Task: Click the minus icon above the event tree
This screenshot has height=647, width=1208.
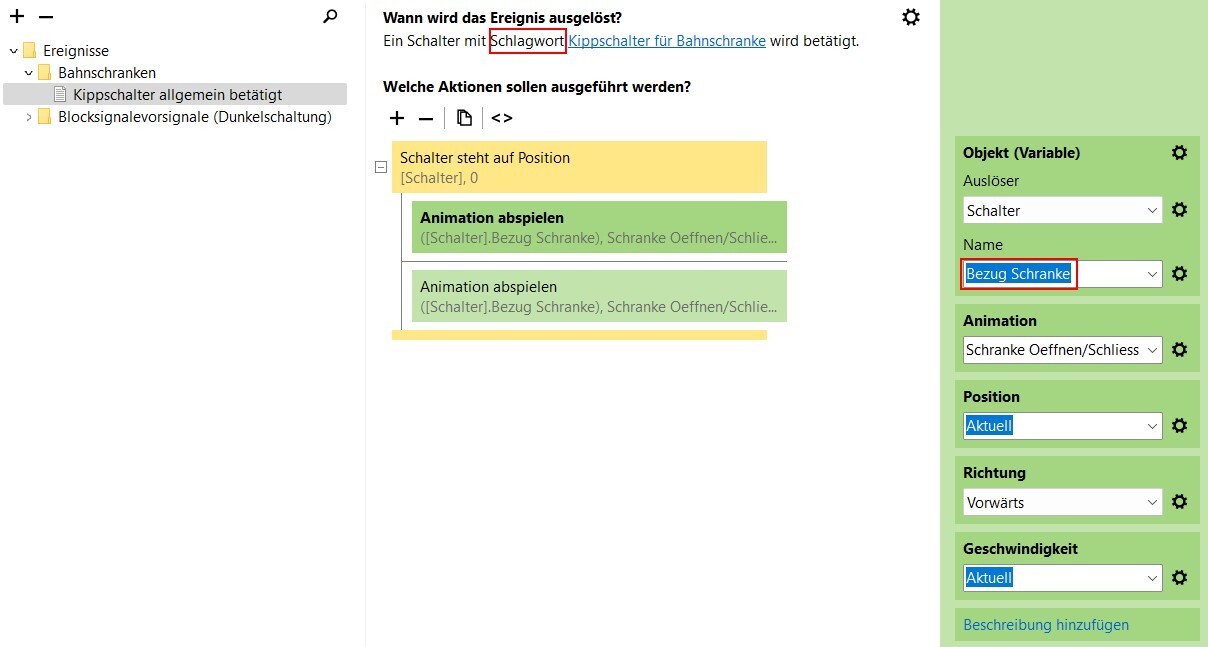Action: [46, 17]
